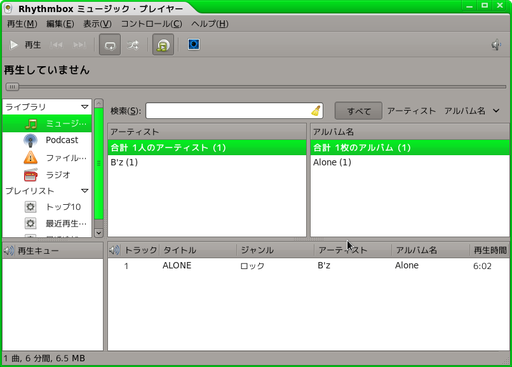
Task: Click the status bar 1 曲, 6 分間, 6.5 MB
Action: [44, 358]
